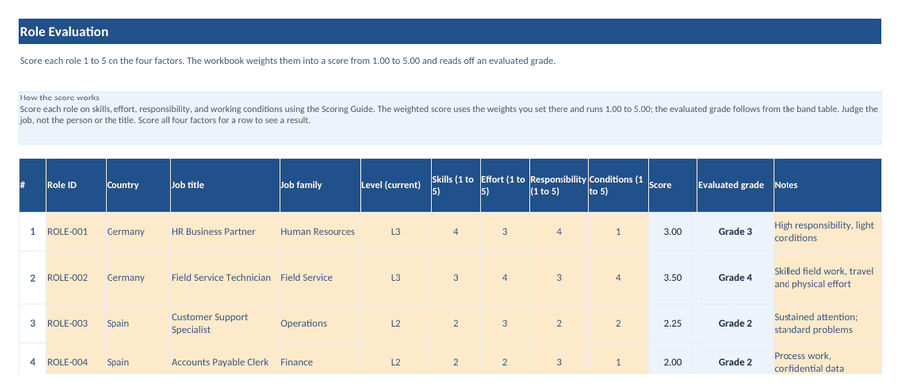
Task: Select row number 1 cell
Action: [32, 232]
